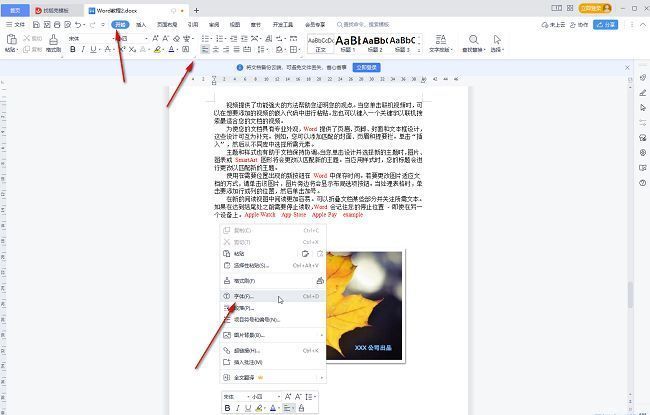The width and height of the screenshot is (650, 415).
Task: Open borders dropdown in ribbon
Action: pos(299,49)
